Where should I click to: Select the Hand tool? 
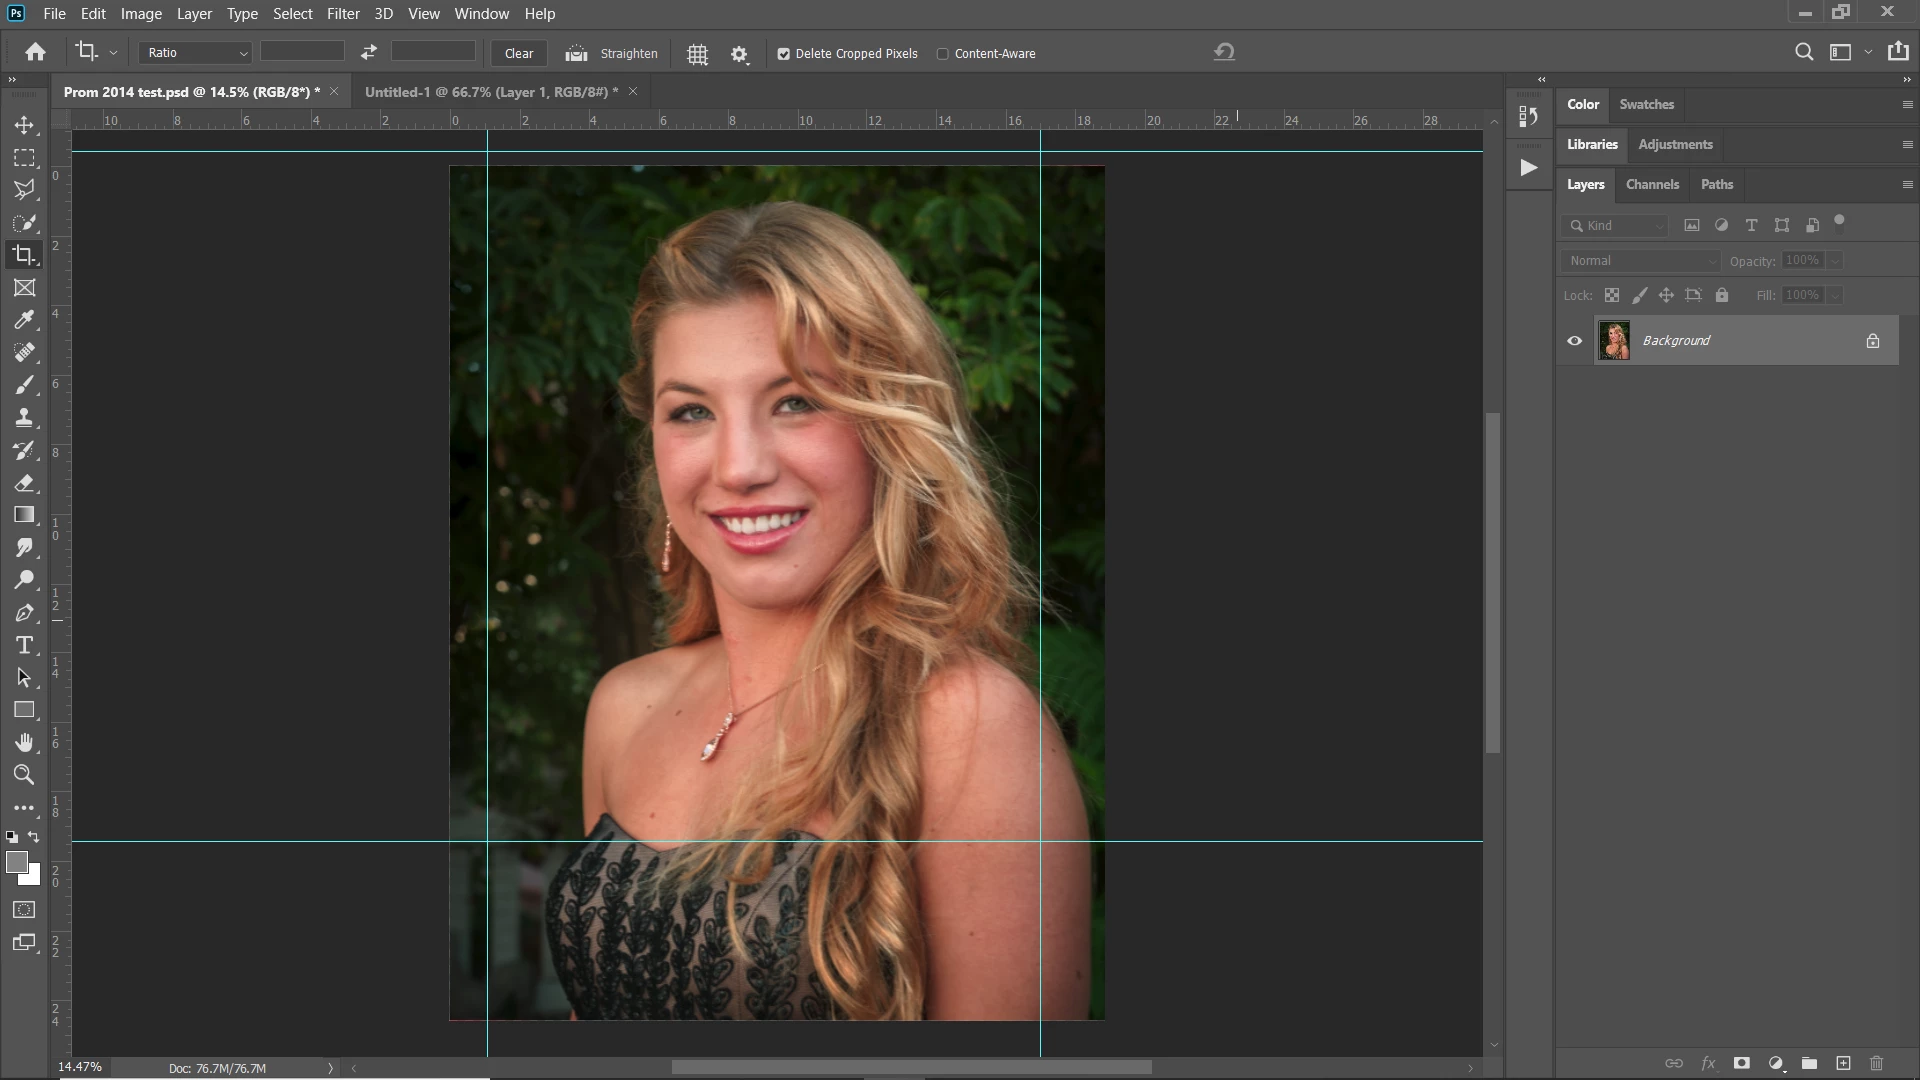(x=24, y=742)
